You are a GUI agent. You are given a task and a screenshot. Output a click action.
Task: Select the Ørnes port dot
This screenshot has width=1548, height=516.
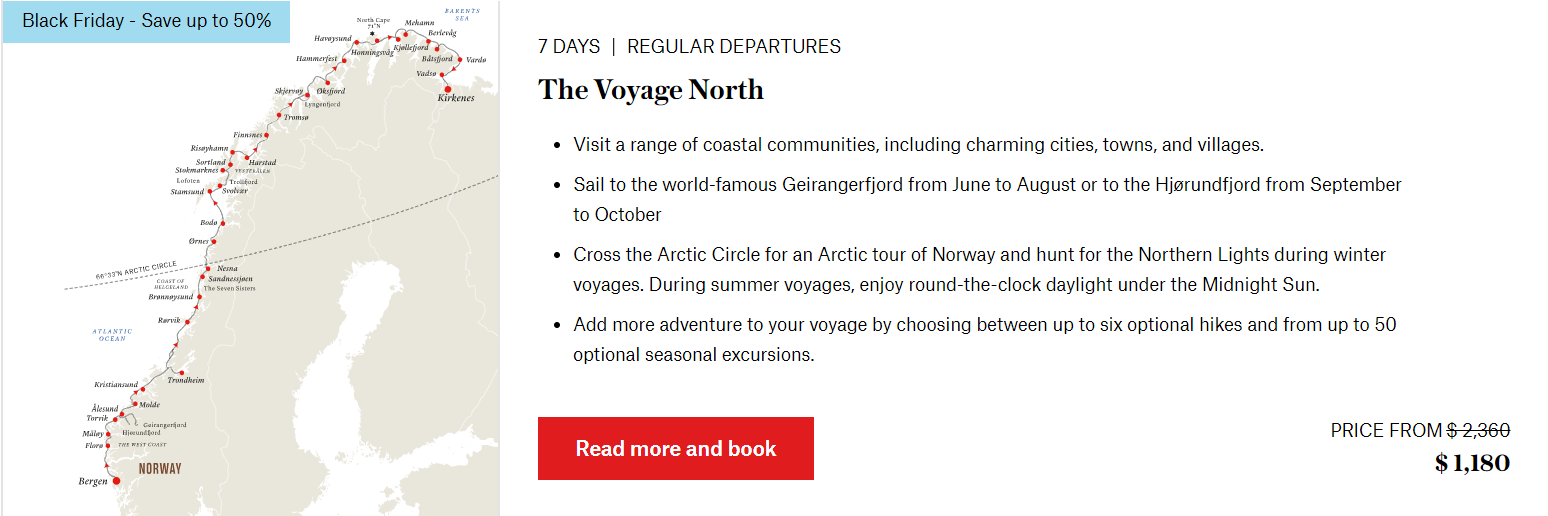point(213,241)
